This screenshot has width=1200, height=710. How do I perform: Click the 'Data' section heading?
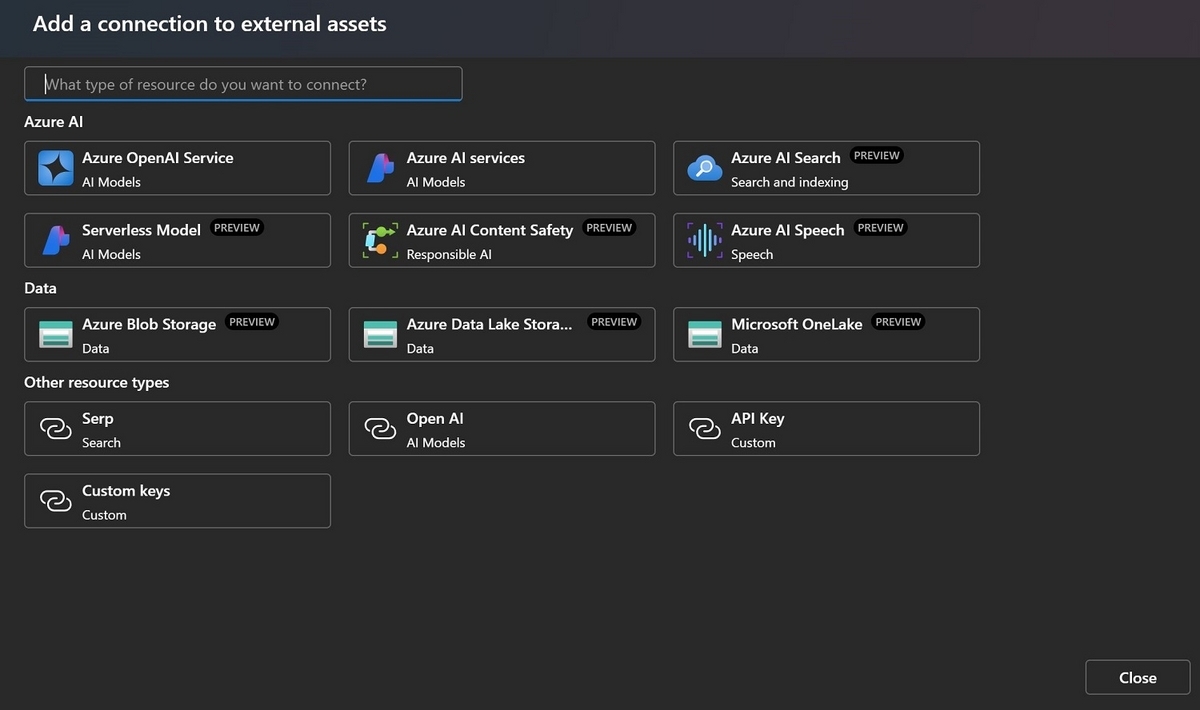40,288
